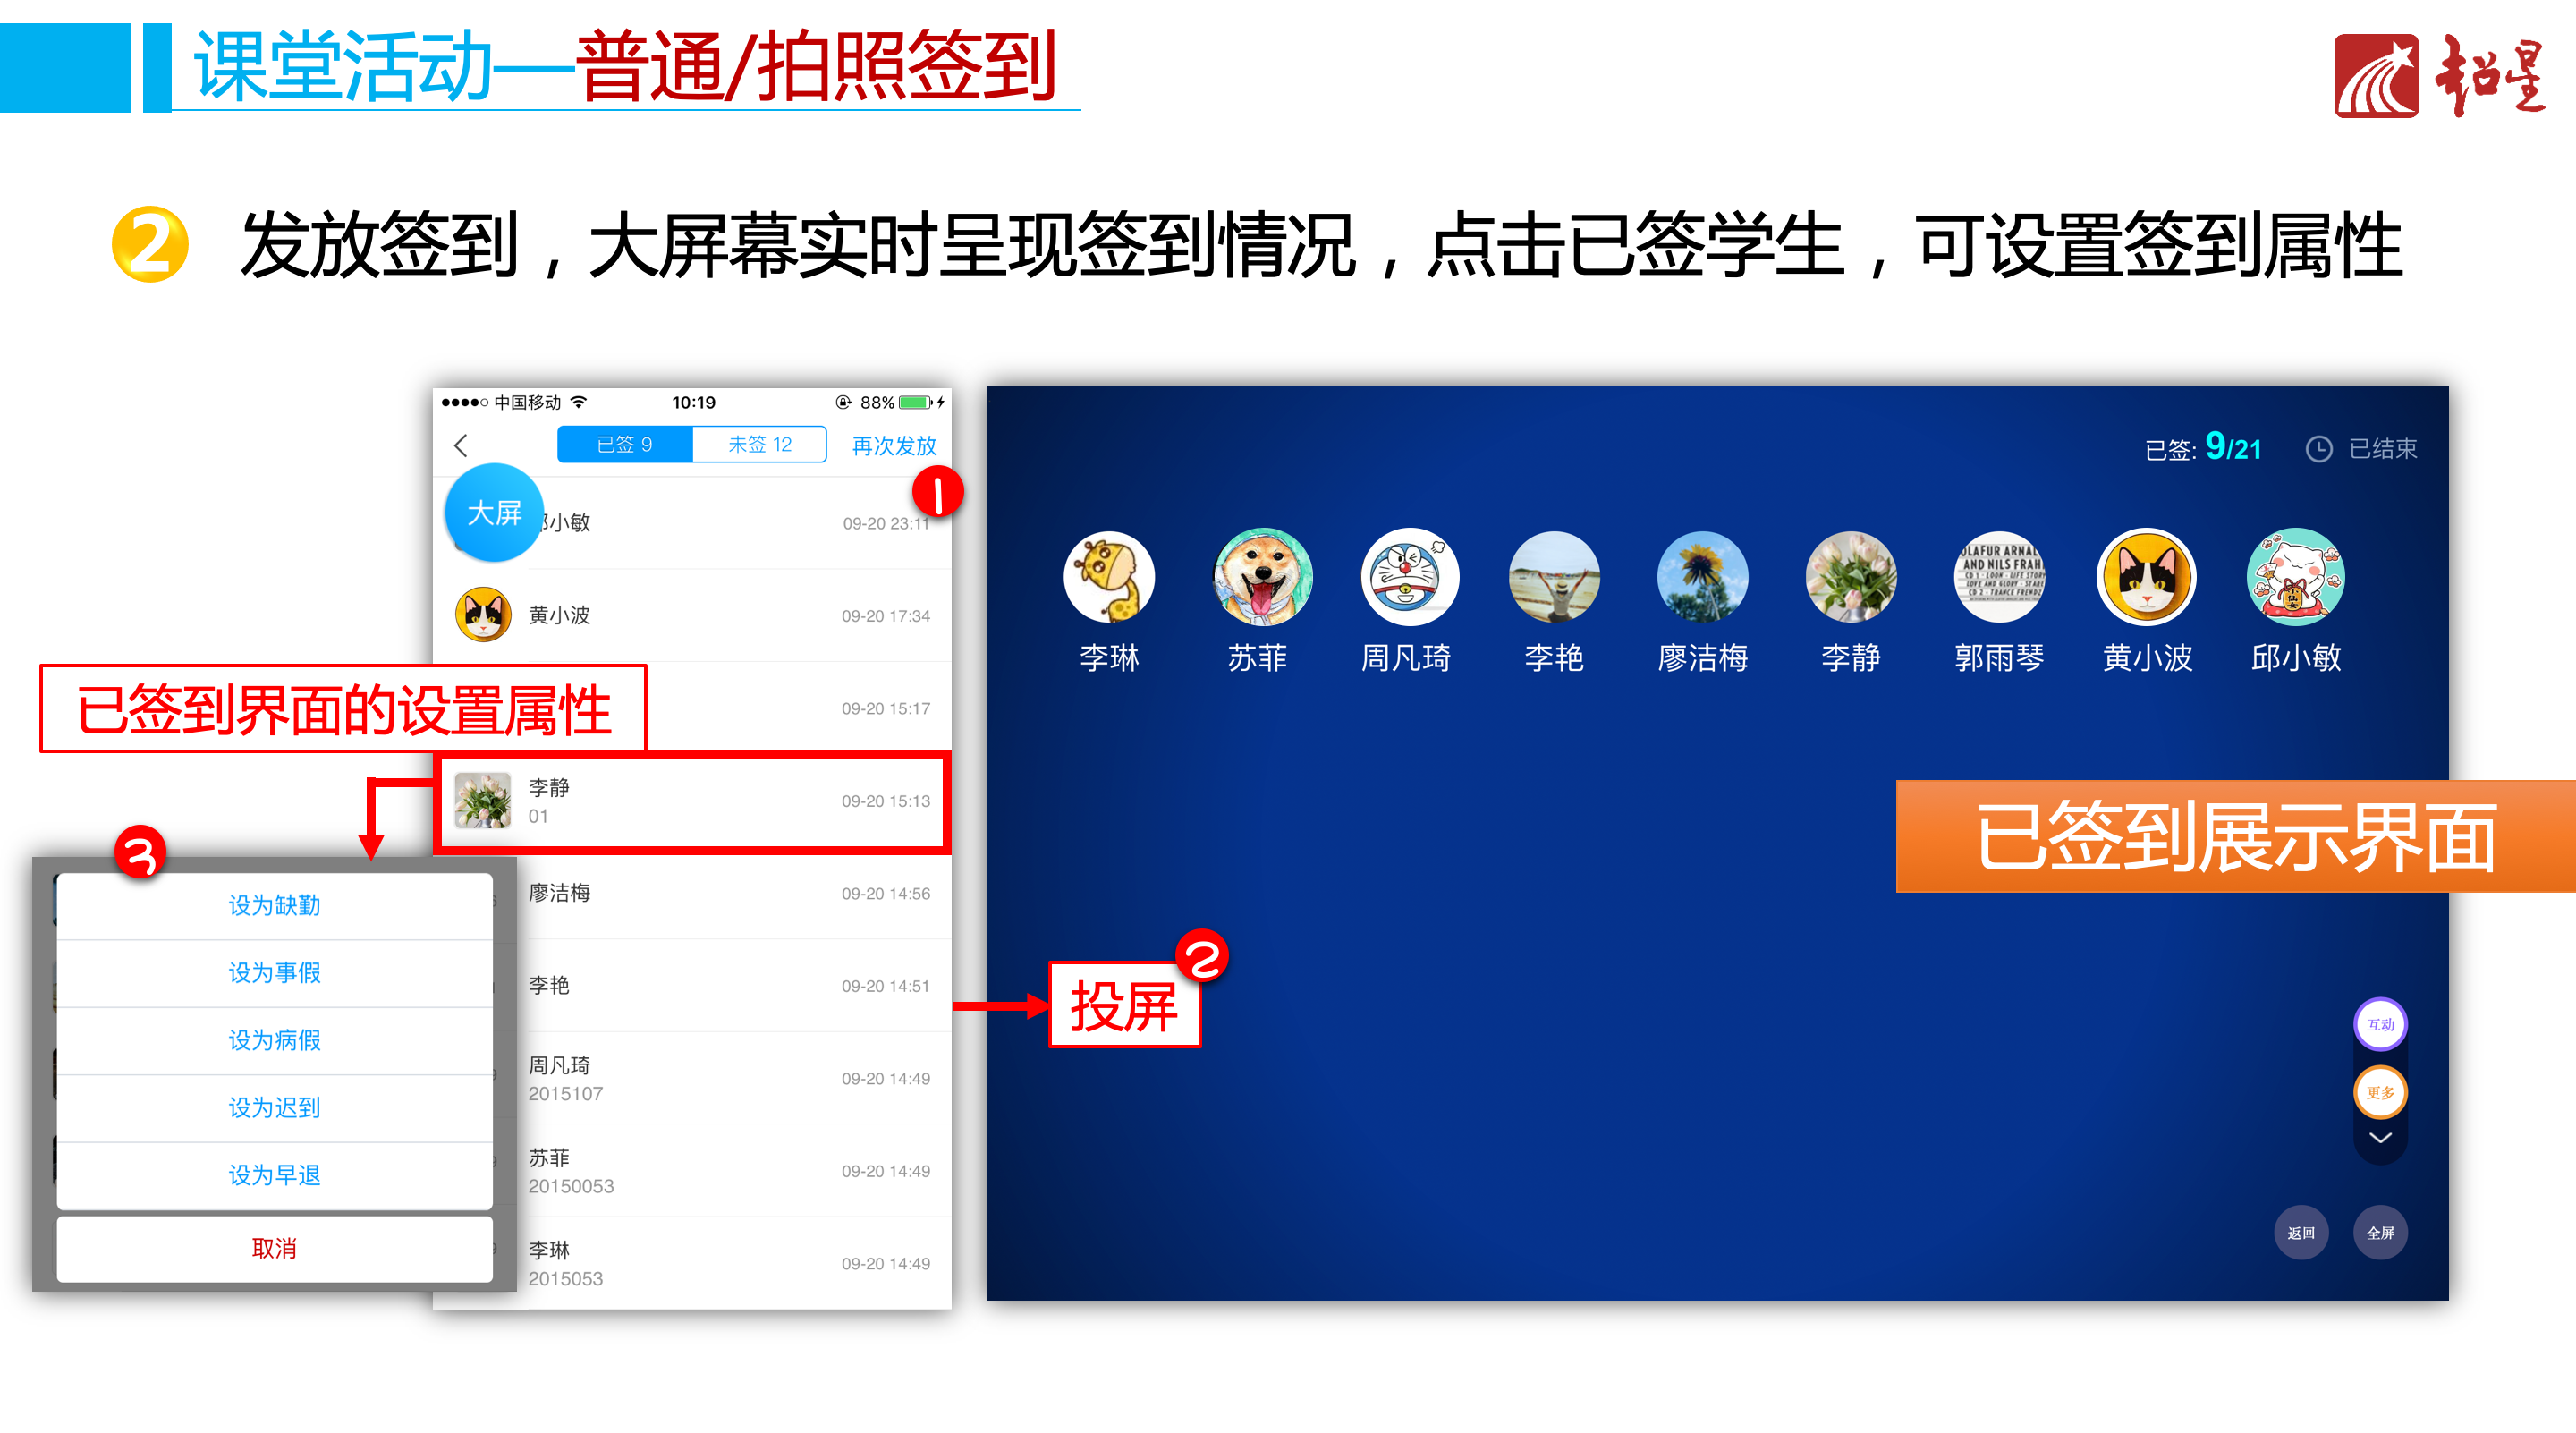Click the 全屏 round button
This screenshot has height=1433, width=2576.
point(2380,1232)
